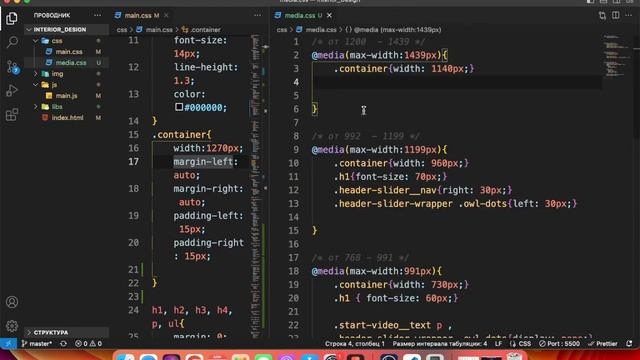Place cursor on empty line 4 of media.css
The height and width of the screenshot is (360, 640).
click(x=456, y=82)
